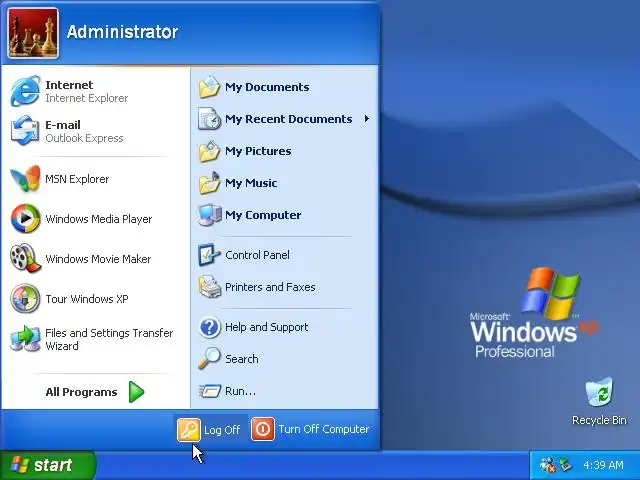Open the Recycle Bin desktop icon
The width and height of the screenshot is (640, 480).
pos(599,392)
